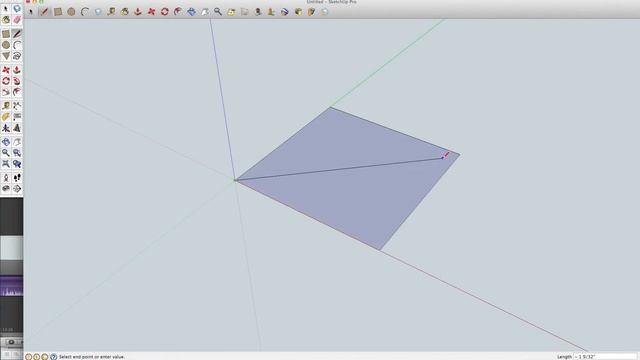Image resolution: width=640 pixels, height=360 pixels.
Task: Click the Rectangle icon in top toolbar
Action: point(58,12)
